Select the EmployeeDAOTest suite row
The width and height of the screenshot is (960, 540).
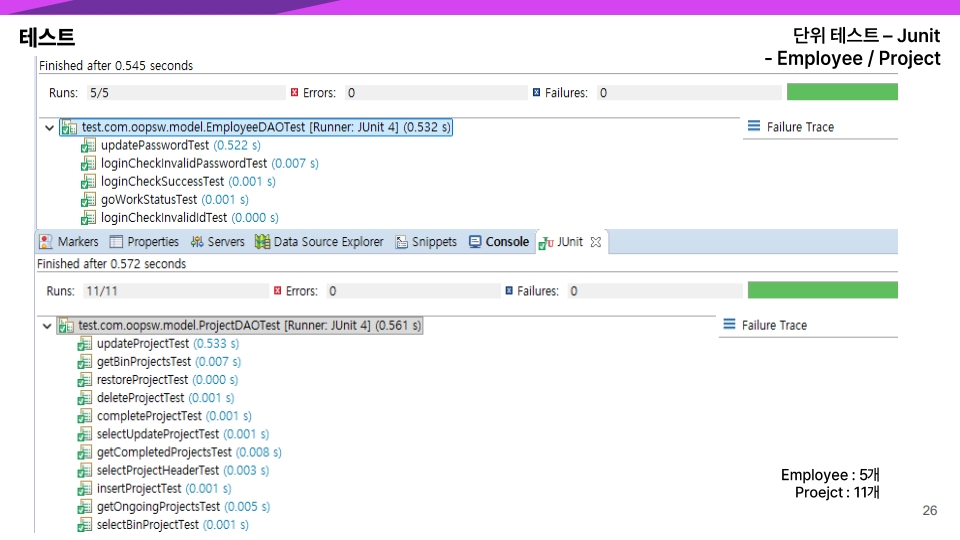[x=256, y=127]
